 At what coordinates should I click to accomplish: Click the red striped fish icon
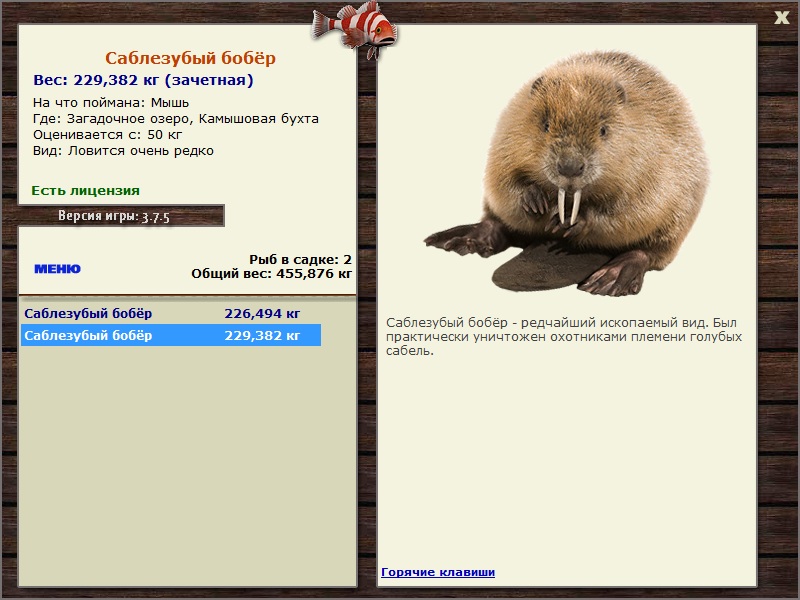pyautogui.click(x=354, y=28)
